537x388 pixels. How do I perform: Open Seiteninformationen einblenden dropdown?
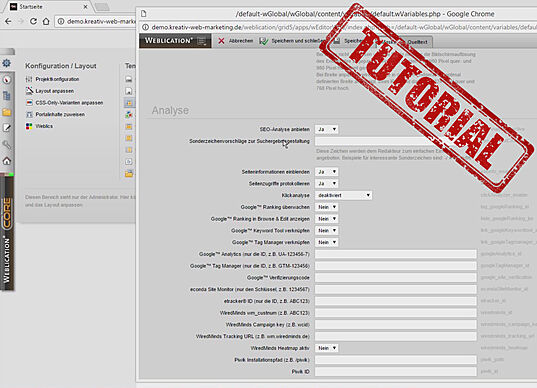(x=326, y=172)
